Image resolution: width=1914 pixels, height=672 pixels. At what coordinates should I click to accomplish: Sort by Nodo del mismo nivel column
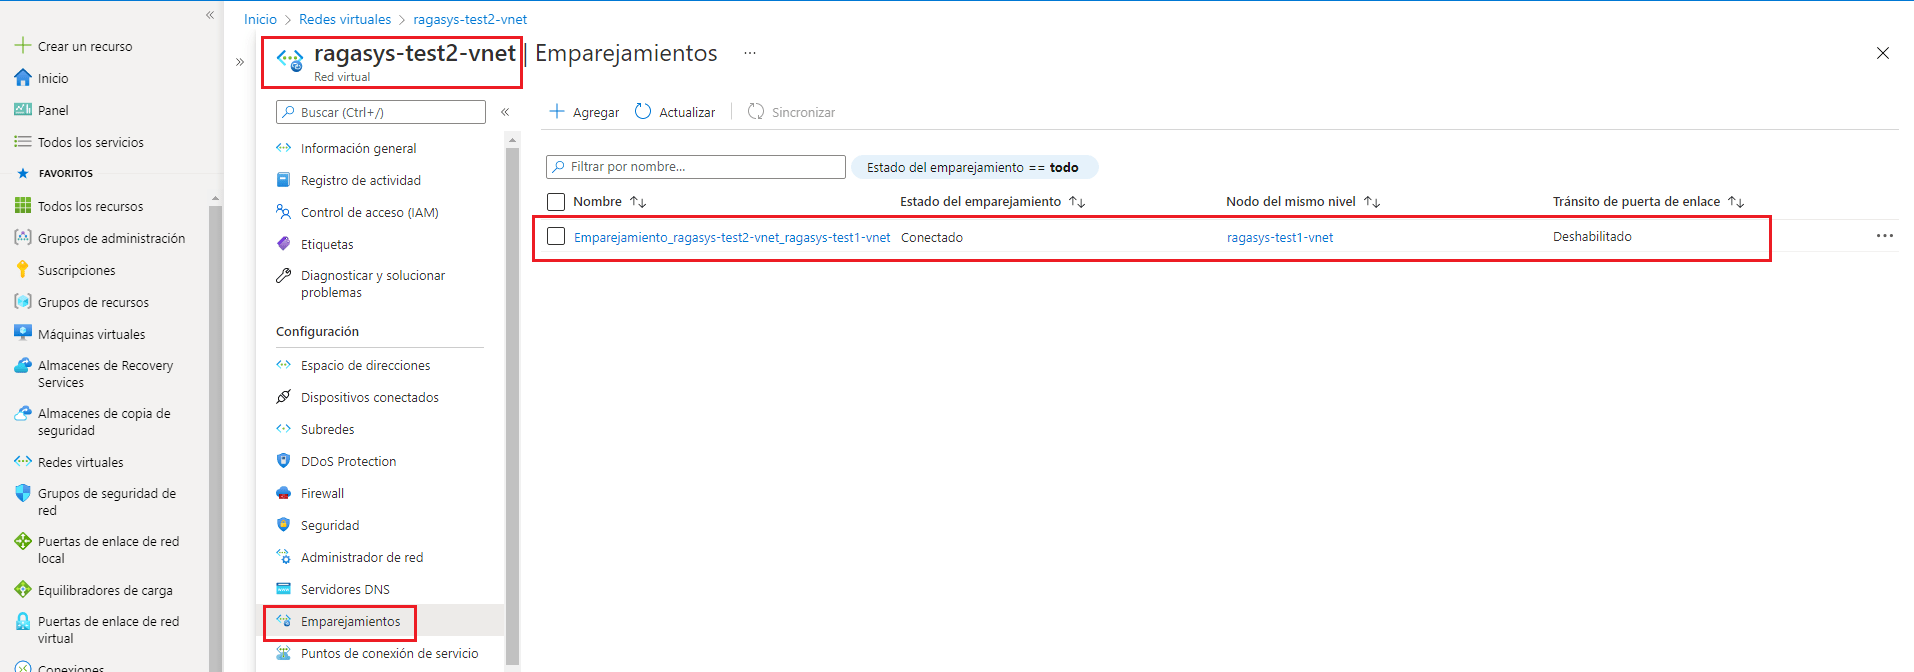(1372, 202)
